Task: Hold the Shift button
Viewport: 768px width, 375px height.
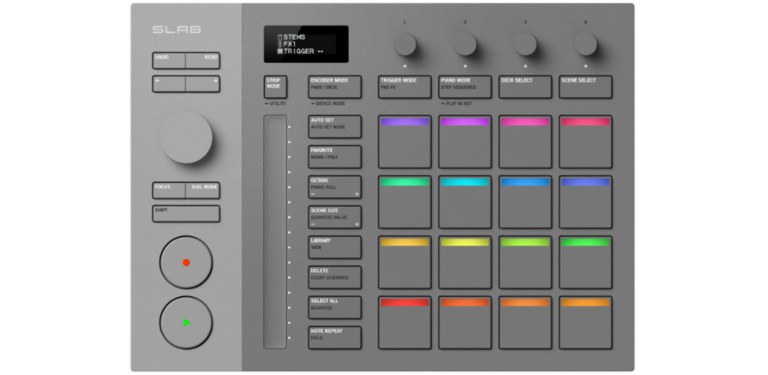Action: point(186,214)
